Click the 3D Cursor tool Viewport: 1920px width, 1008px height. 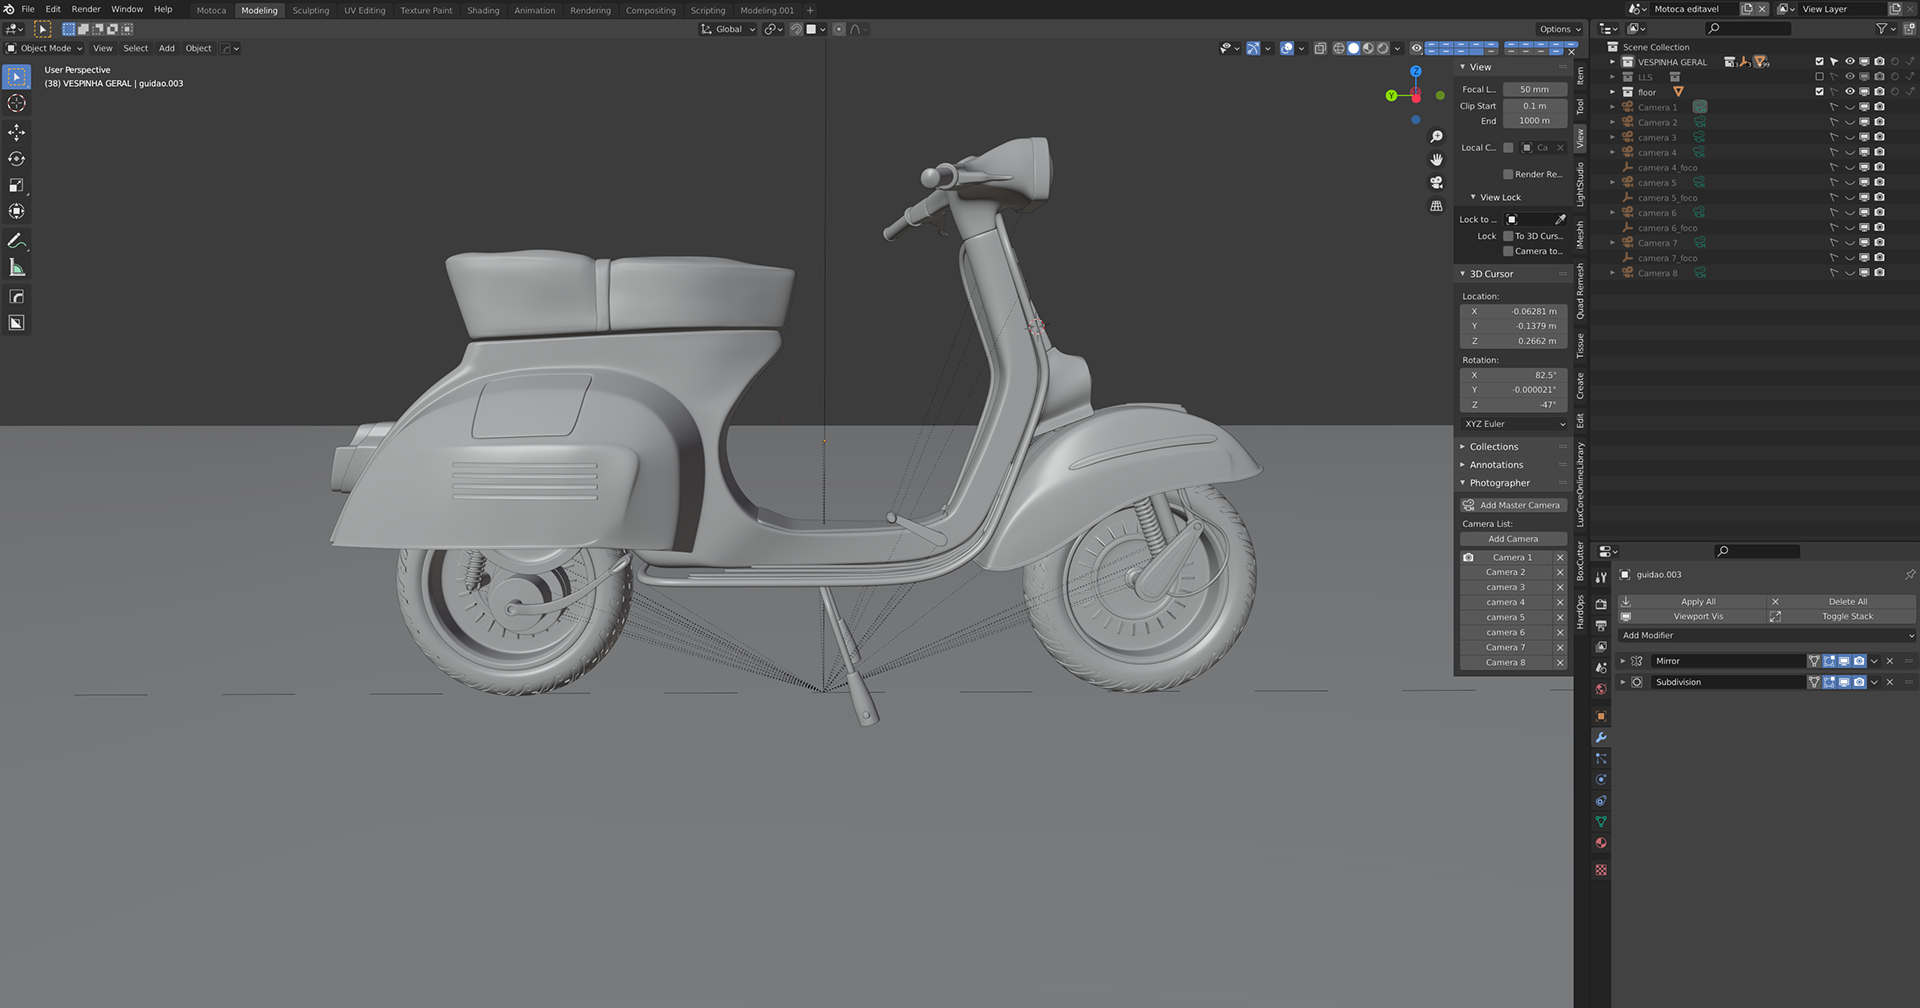[17, 103]
